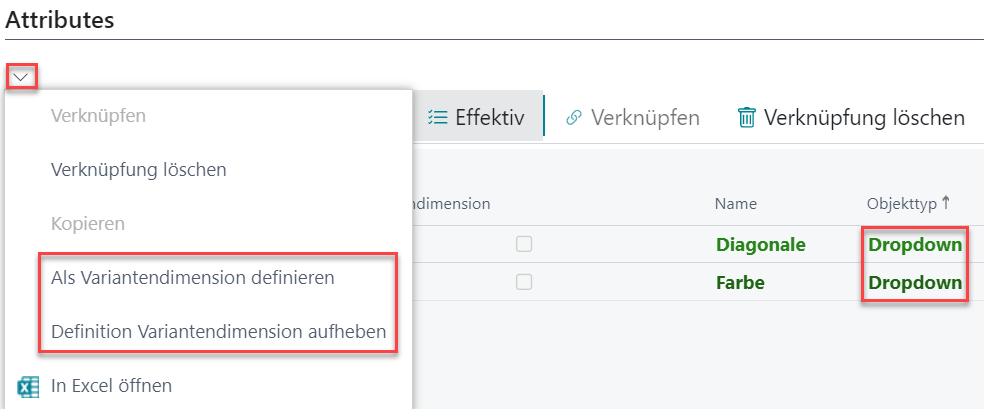Click the Objekttyp sort arrow icon
Viewport: 984px width, 409px height.
pos(946,203)
